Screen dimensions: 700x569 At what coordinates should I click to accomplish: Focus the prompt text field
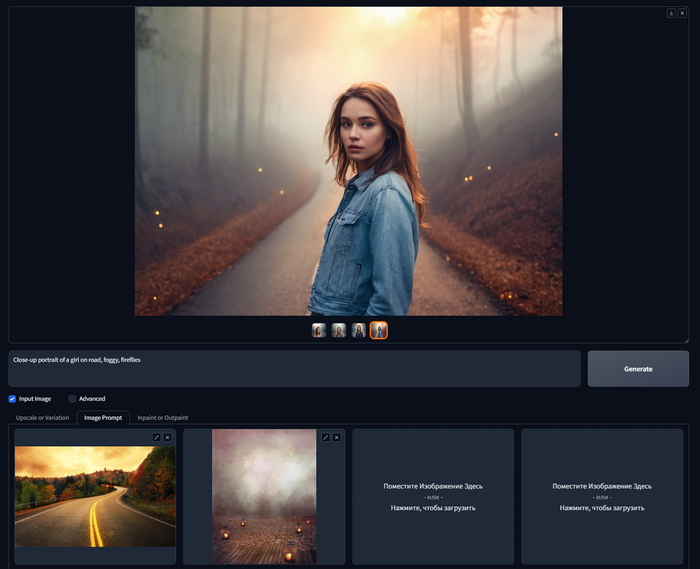click(x=294, y=369)
